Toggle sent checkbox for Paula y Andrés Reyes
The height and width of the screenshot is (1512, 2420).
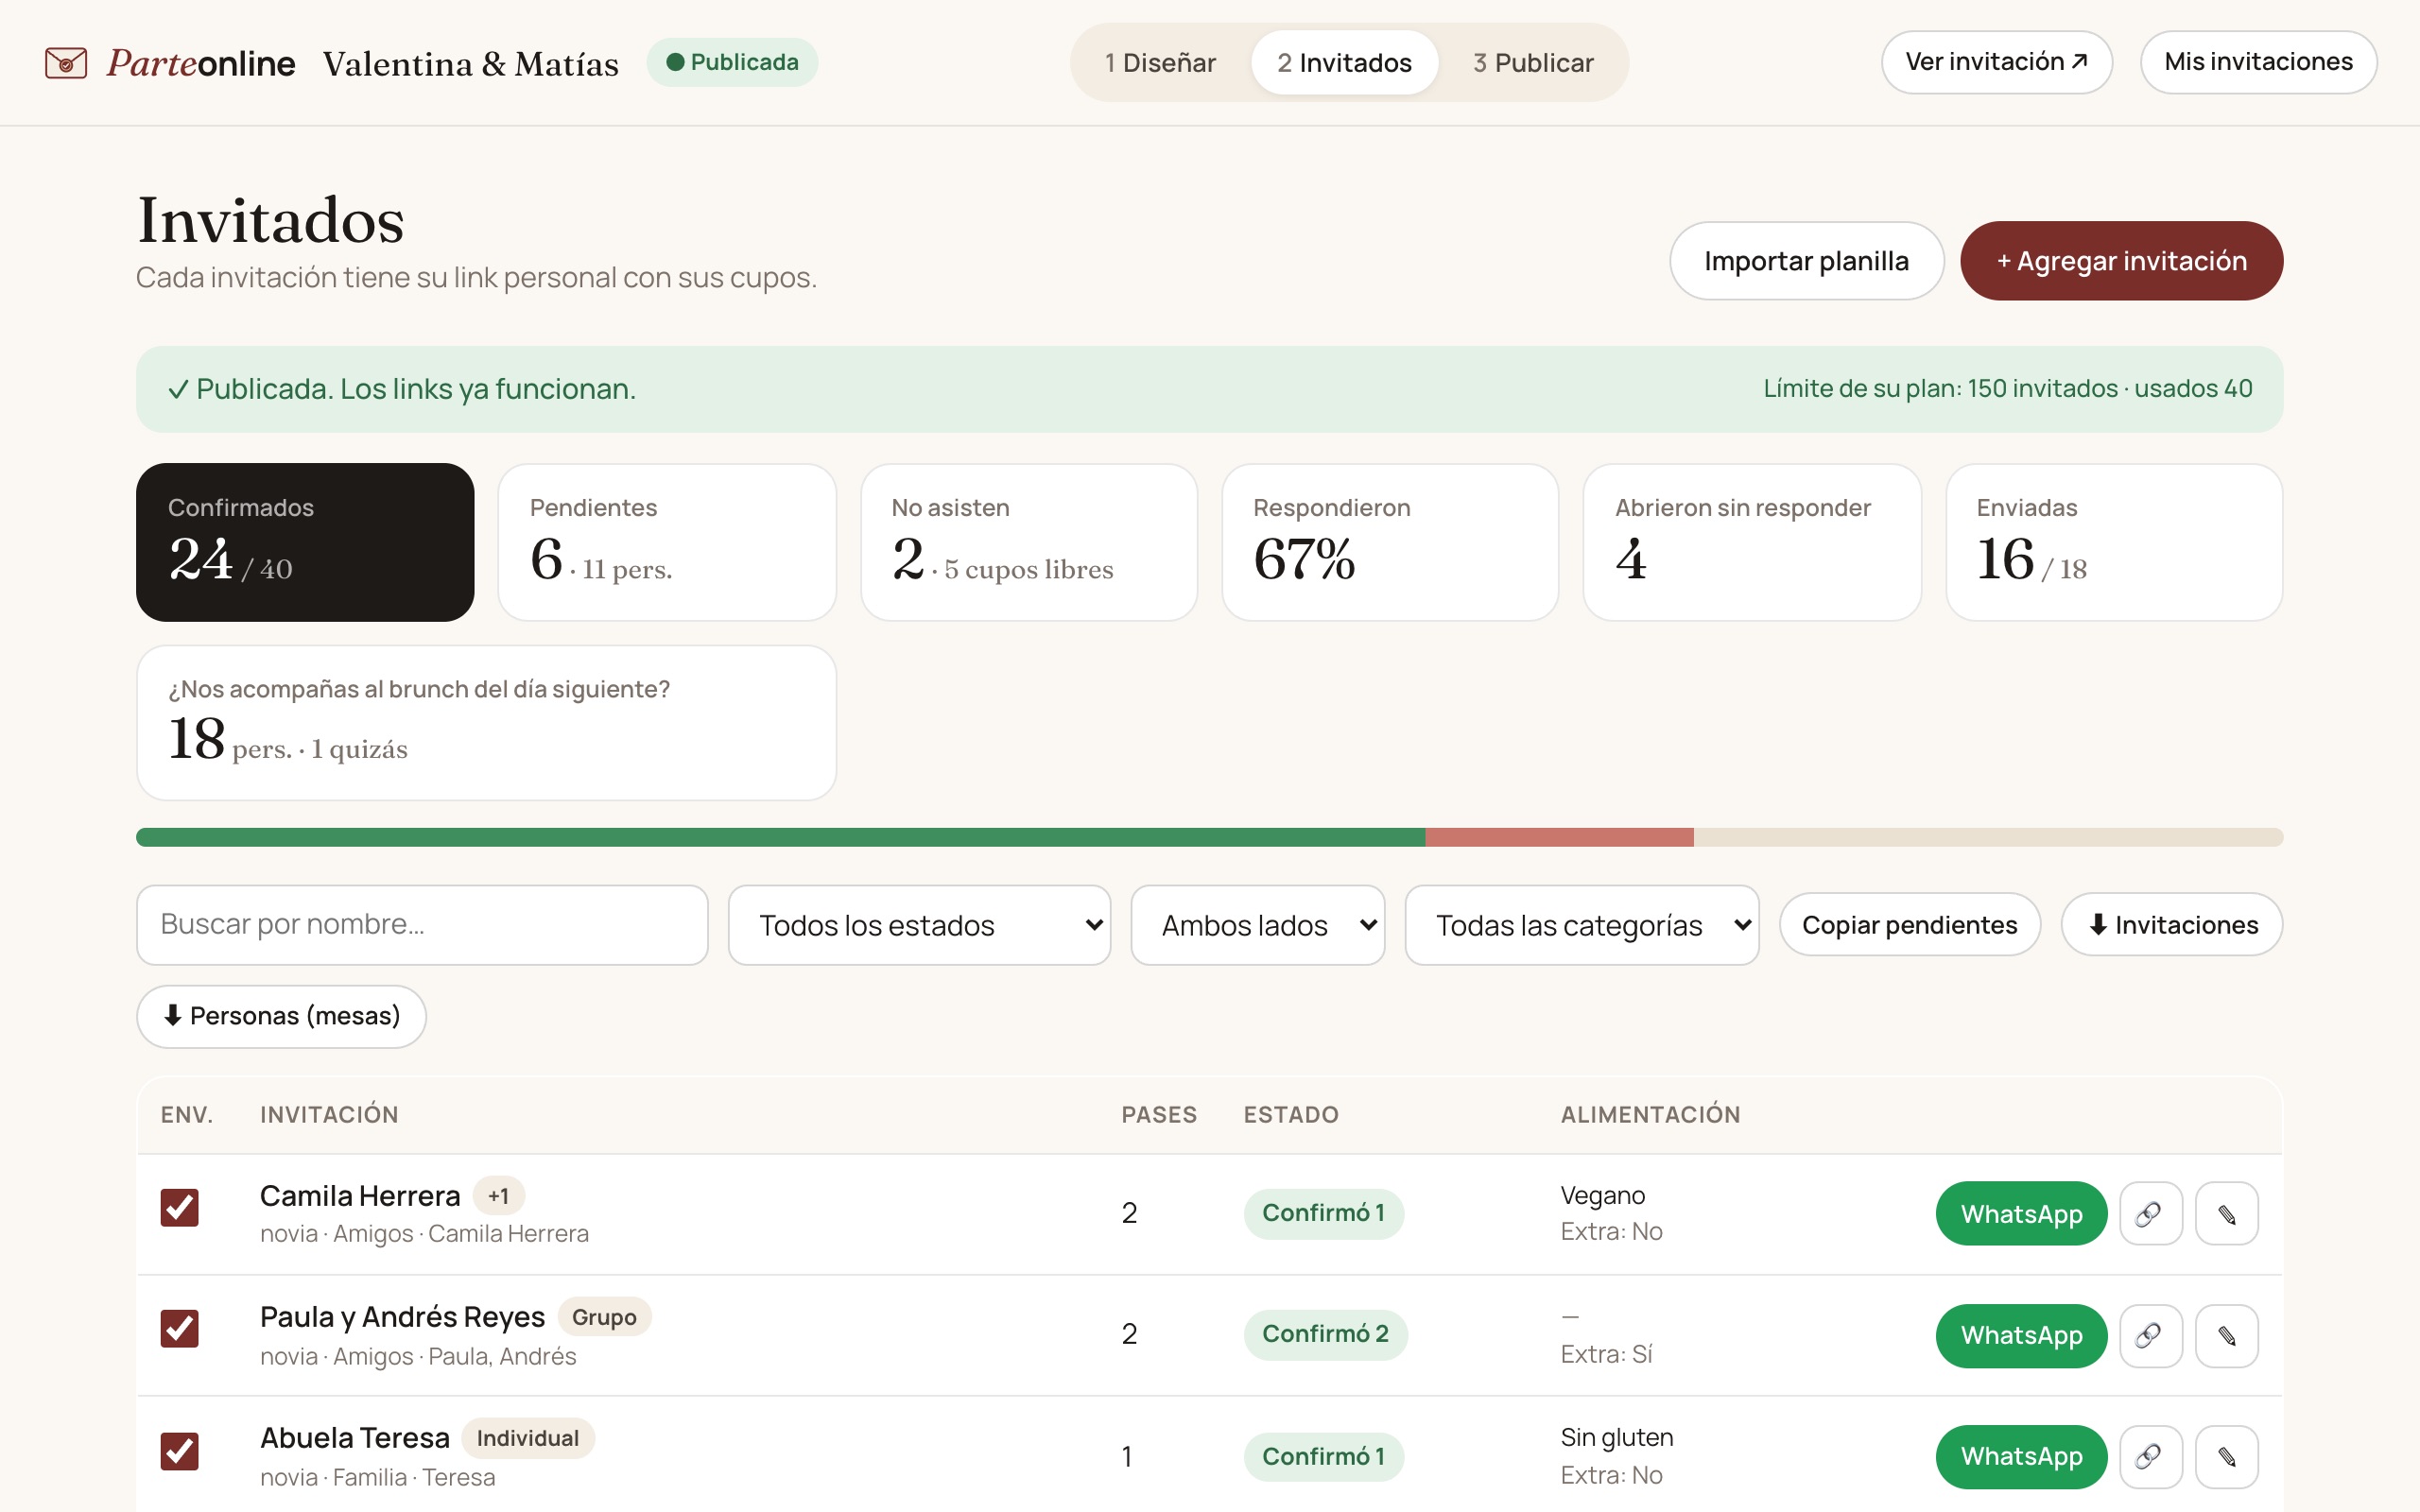180,1328
